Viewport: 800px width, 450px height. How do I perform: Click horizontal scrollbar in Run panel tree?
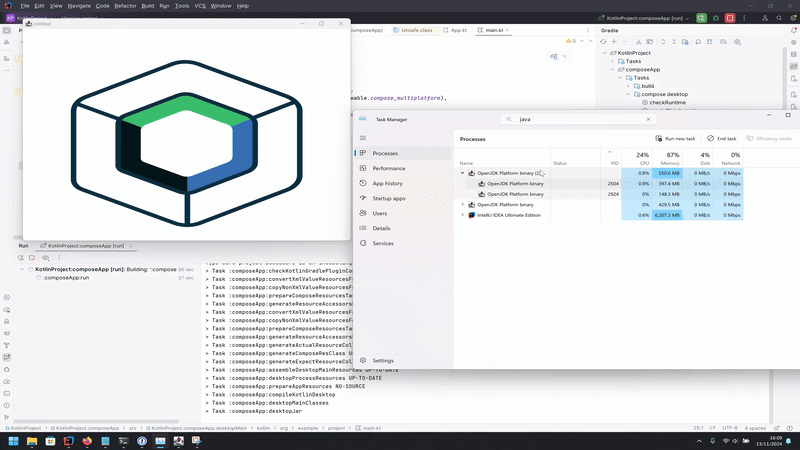pos(96,421)
